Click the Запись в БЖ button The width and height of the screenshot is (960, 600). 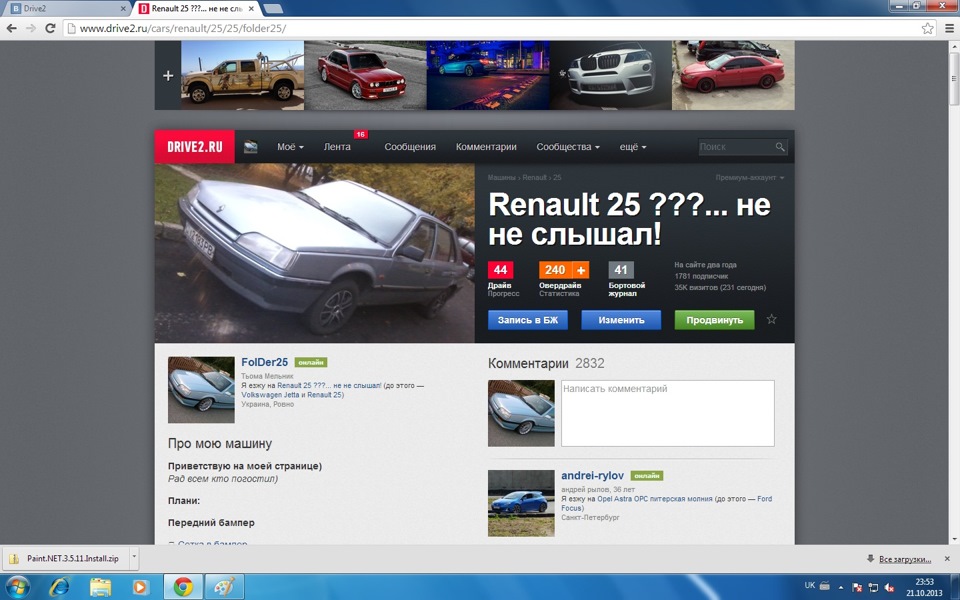tap(528, 320)
